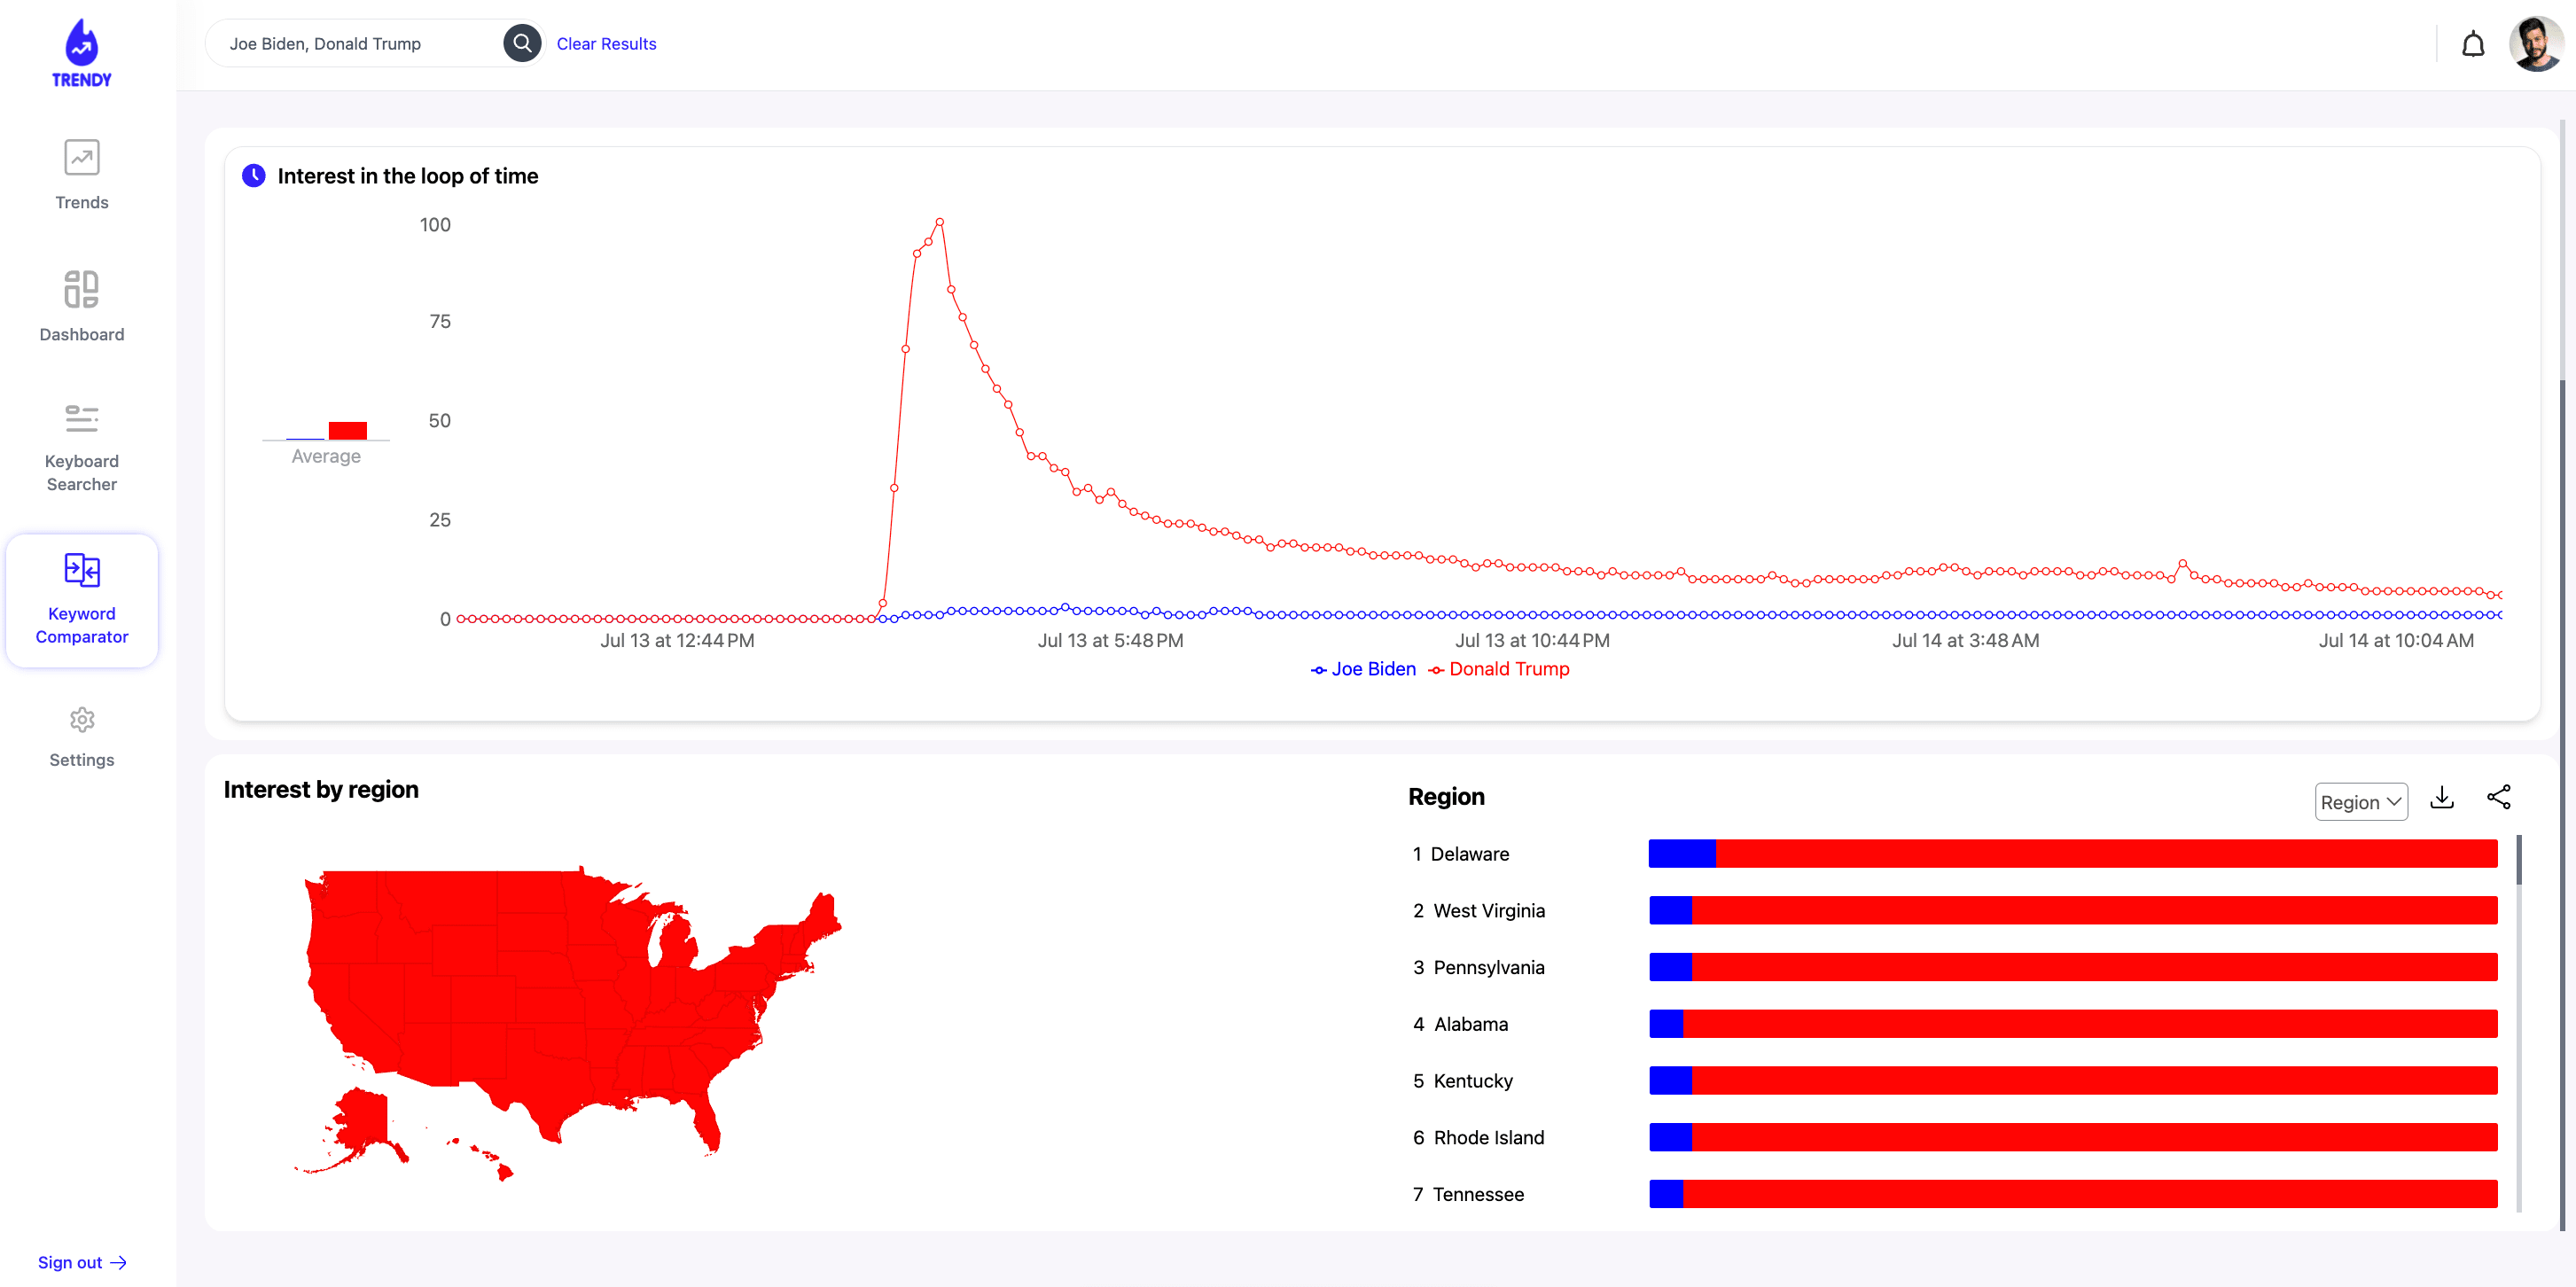Click the search magnifier button
The height and width of the screenshot is (1287, 2576).
click(x=522, y=43)
